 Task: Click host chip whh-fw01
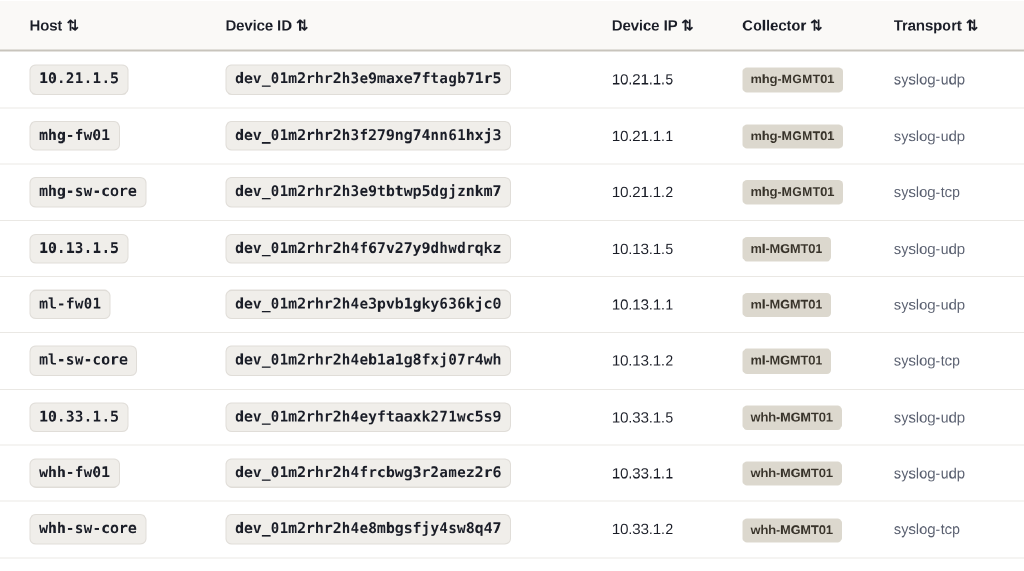coord(74,473)
